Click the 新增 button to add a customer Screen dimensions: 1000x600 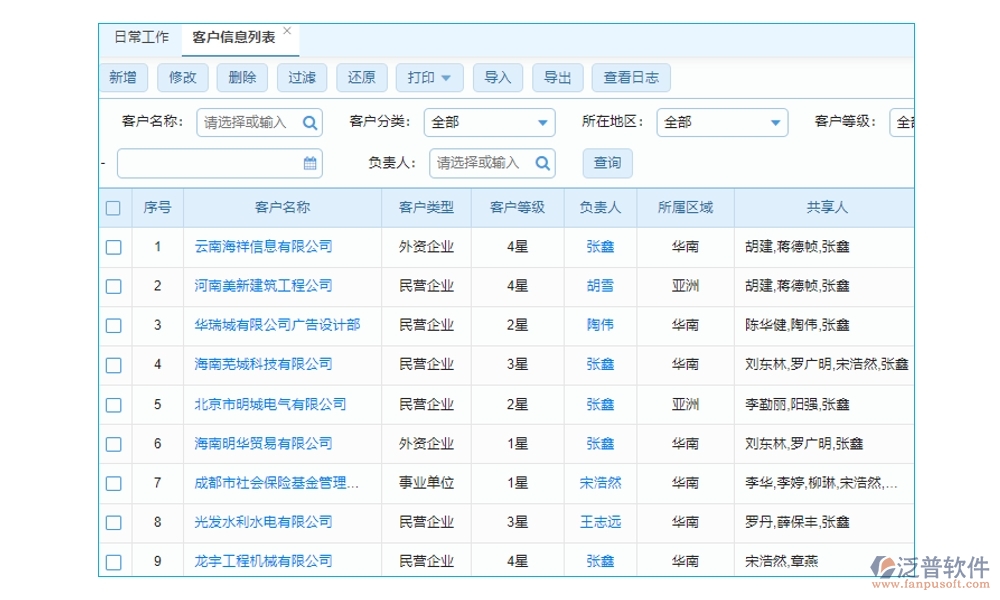click(x=121, y=77)
